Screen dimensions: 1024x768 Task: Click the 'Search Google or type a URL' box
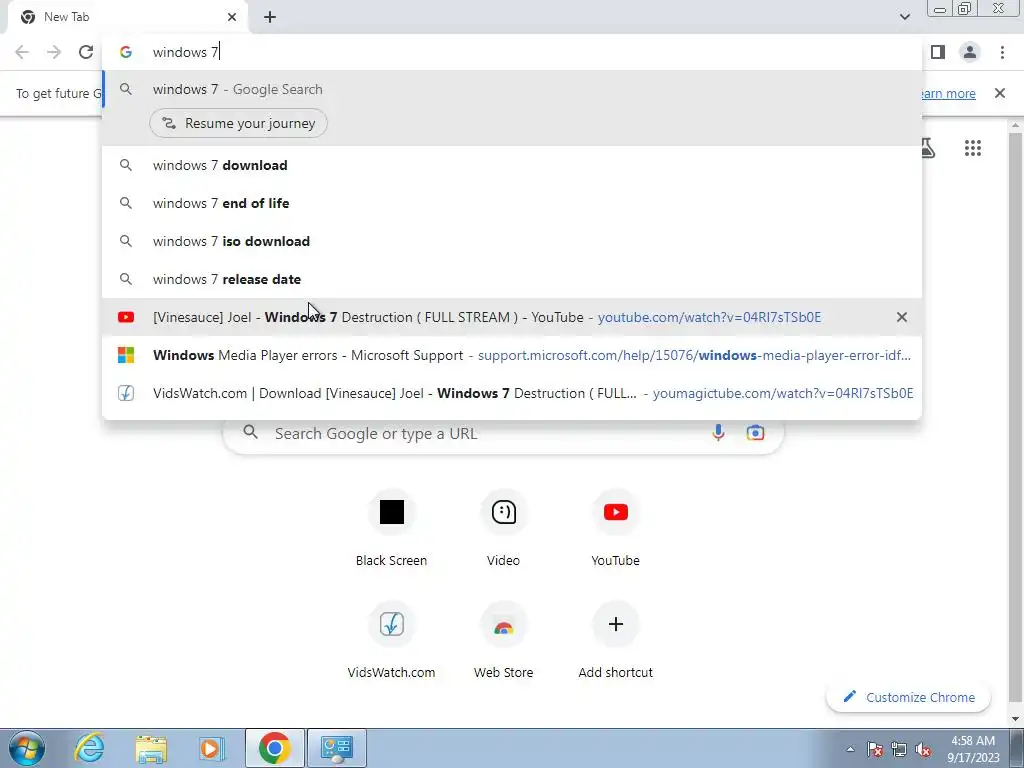[x=503, y=434]
